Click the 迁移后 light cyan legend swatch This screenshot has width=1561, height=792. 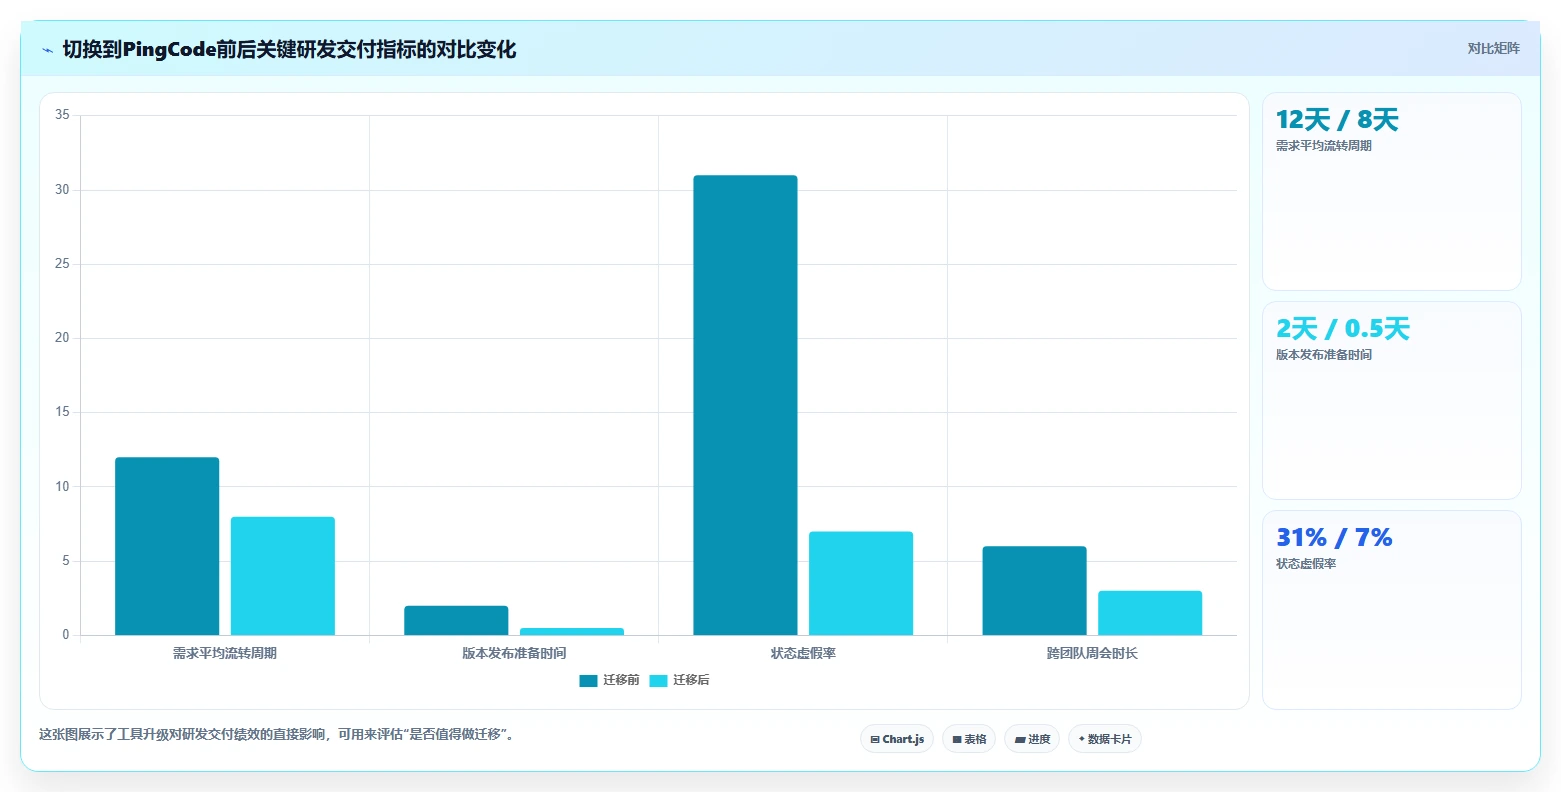[x=658, y=681]
